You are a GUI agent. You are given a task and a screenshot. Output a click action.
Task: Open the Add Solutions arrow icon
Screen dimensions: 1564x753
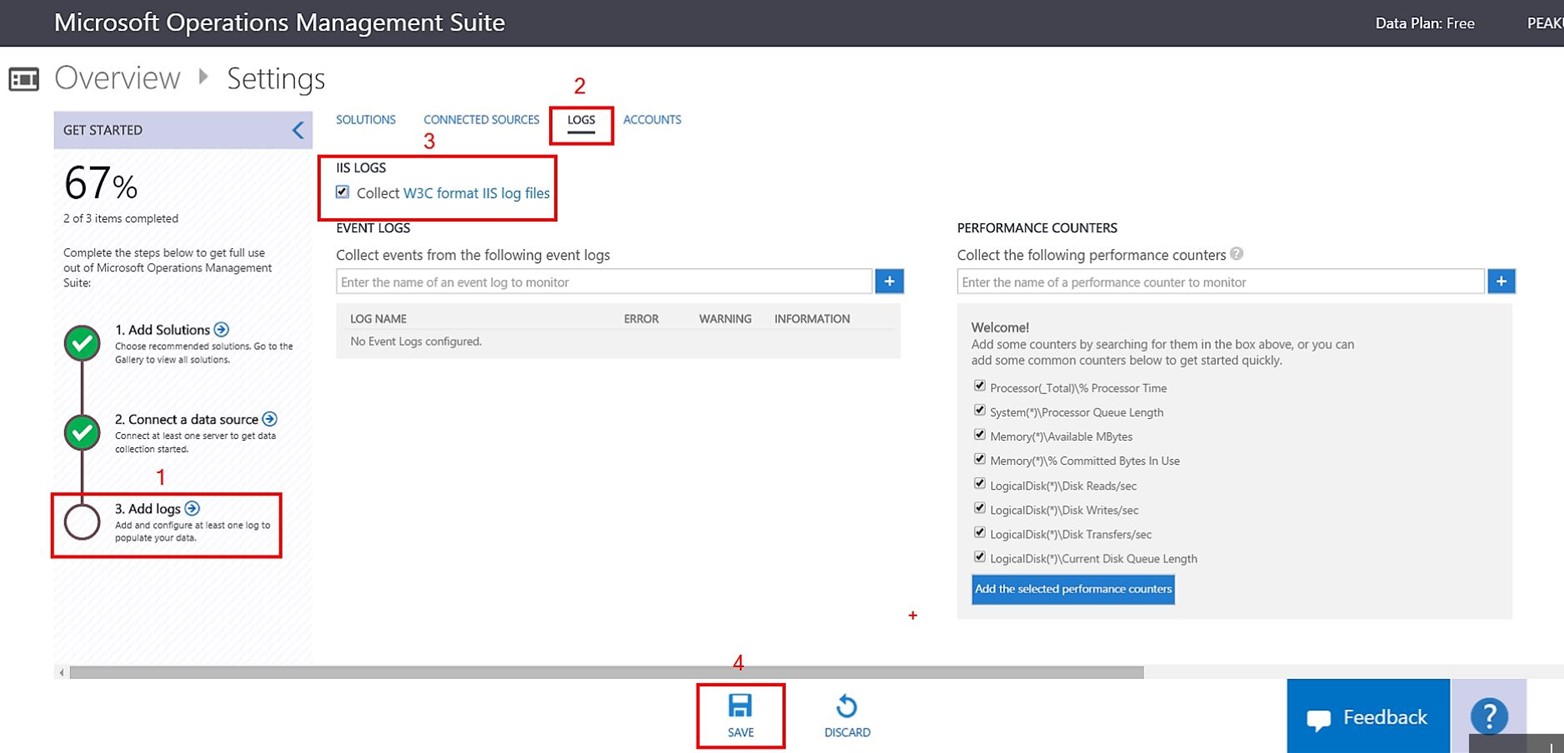pos(222,329)
